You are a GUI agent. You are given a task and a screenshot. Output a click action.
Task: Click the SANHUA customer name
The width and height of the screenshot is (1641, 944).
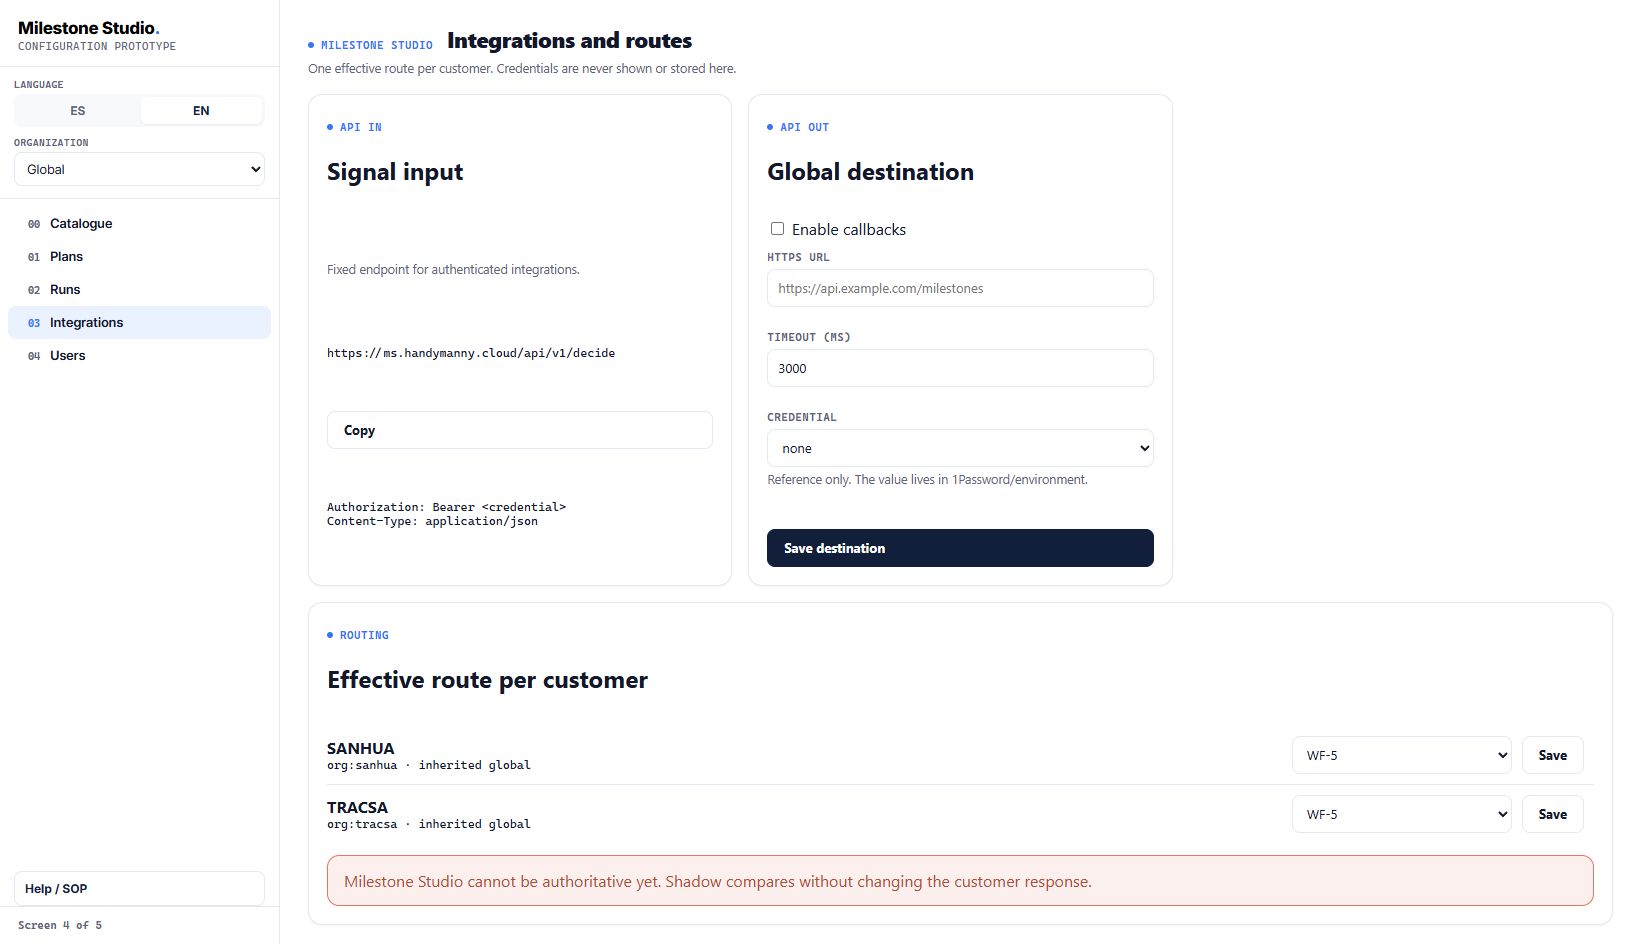(361, 748)
